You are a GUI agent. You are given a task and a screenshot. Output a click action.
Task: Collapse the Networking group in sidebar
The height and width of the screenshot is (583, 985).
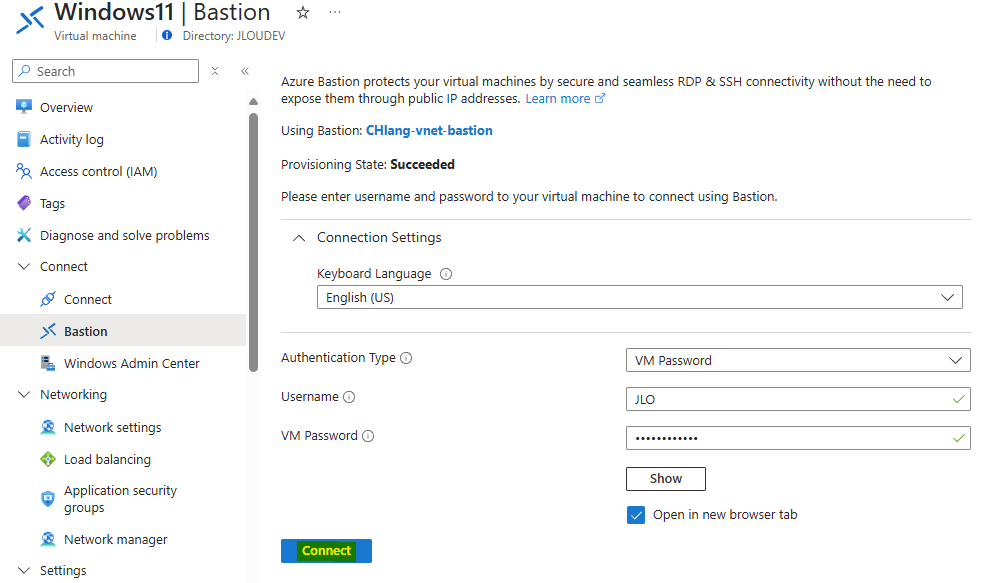click(x=24, y=395)
